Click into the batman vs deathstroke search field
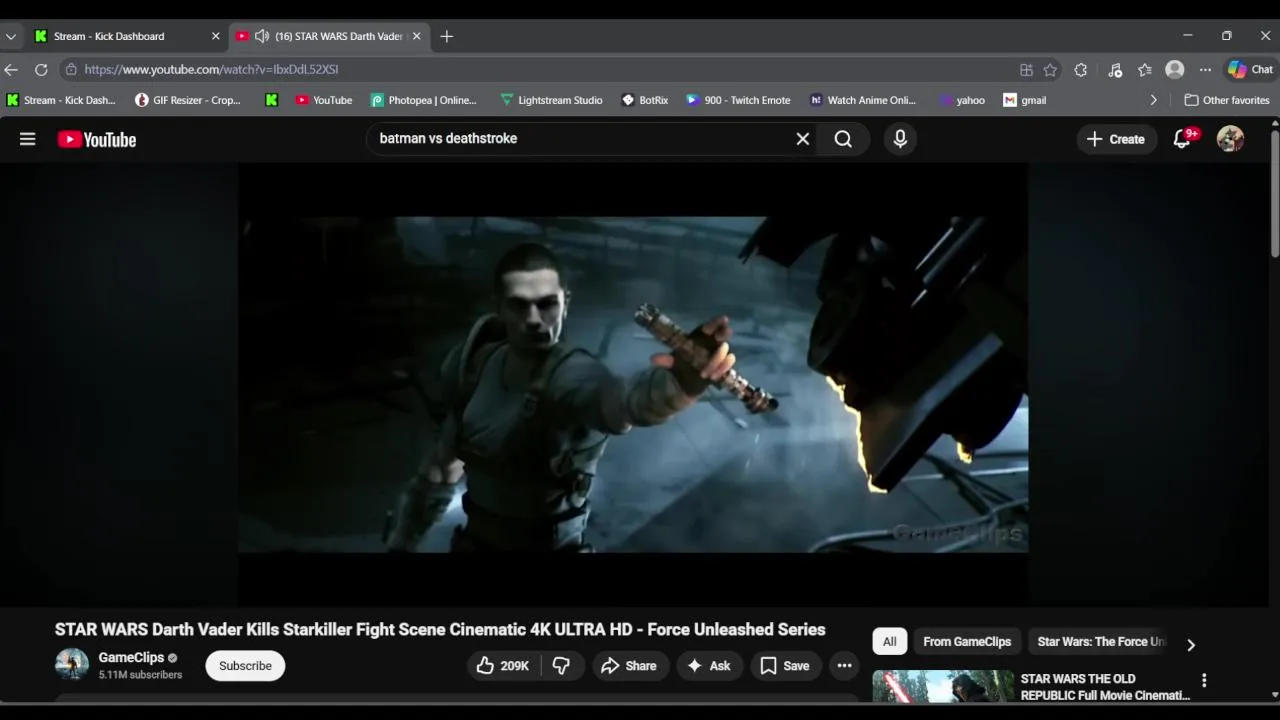The height and width of the screenshot is (720, 1280). 580,139
